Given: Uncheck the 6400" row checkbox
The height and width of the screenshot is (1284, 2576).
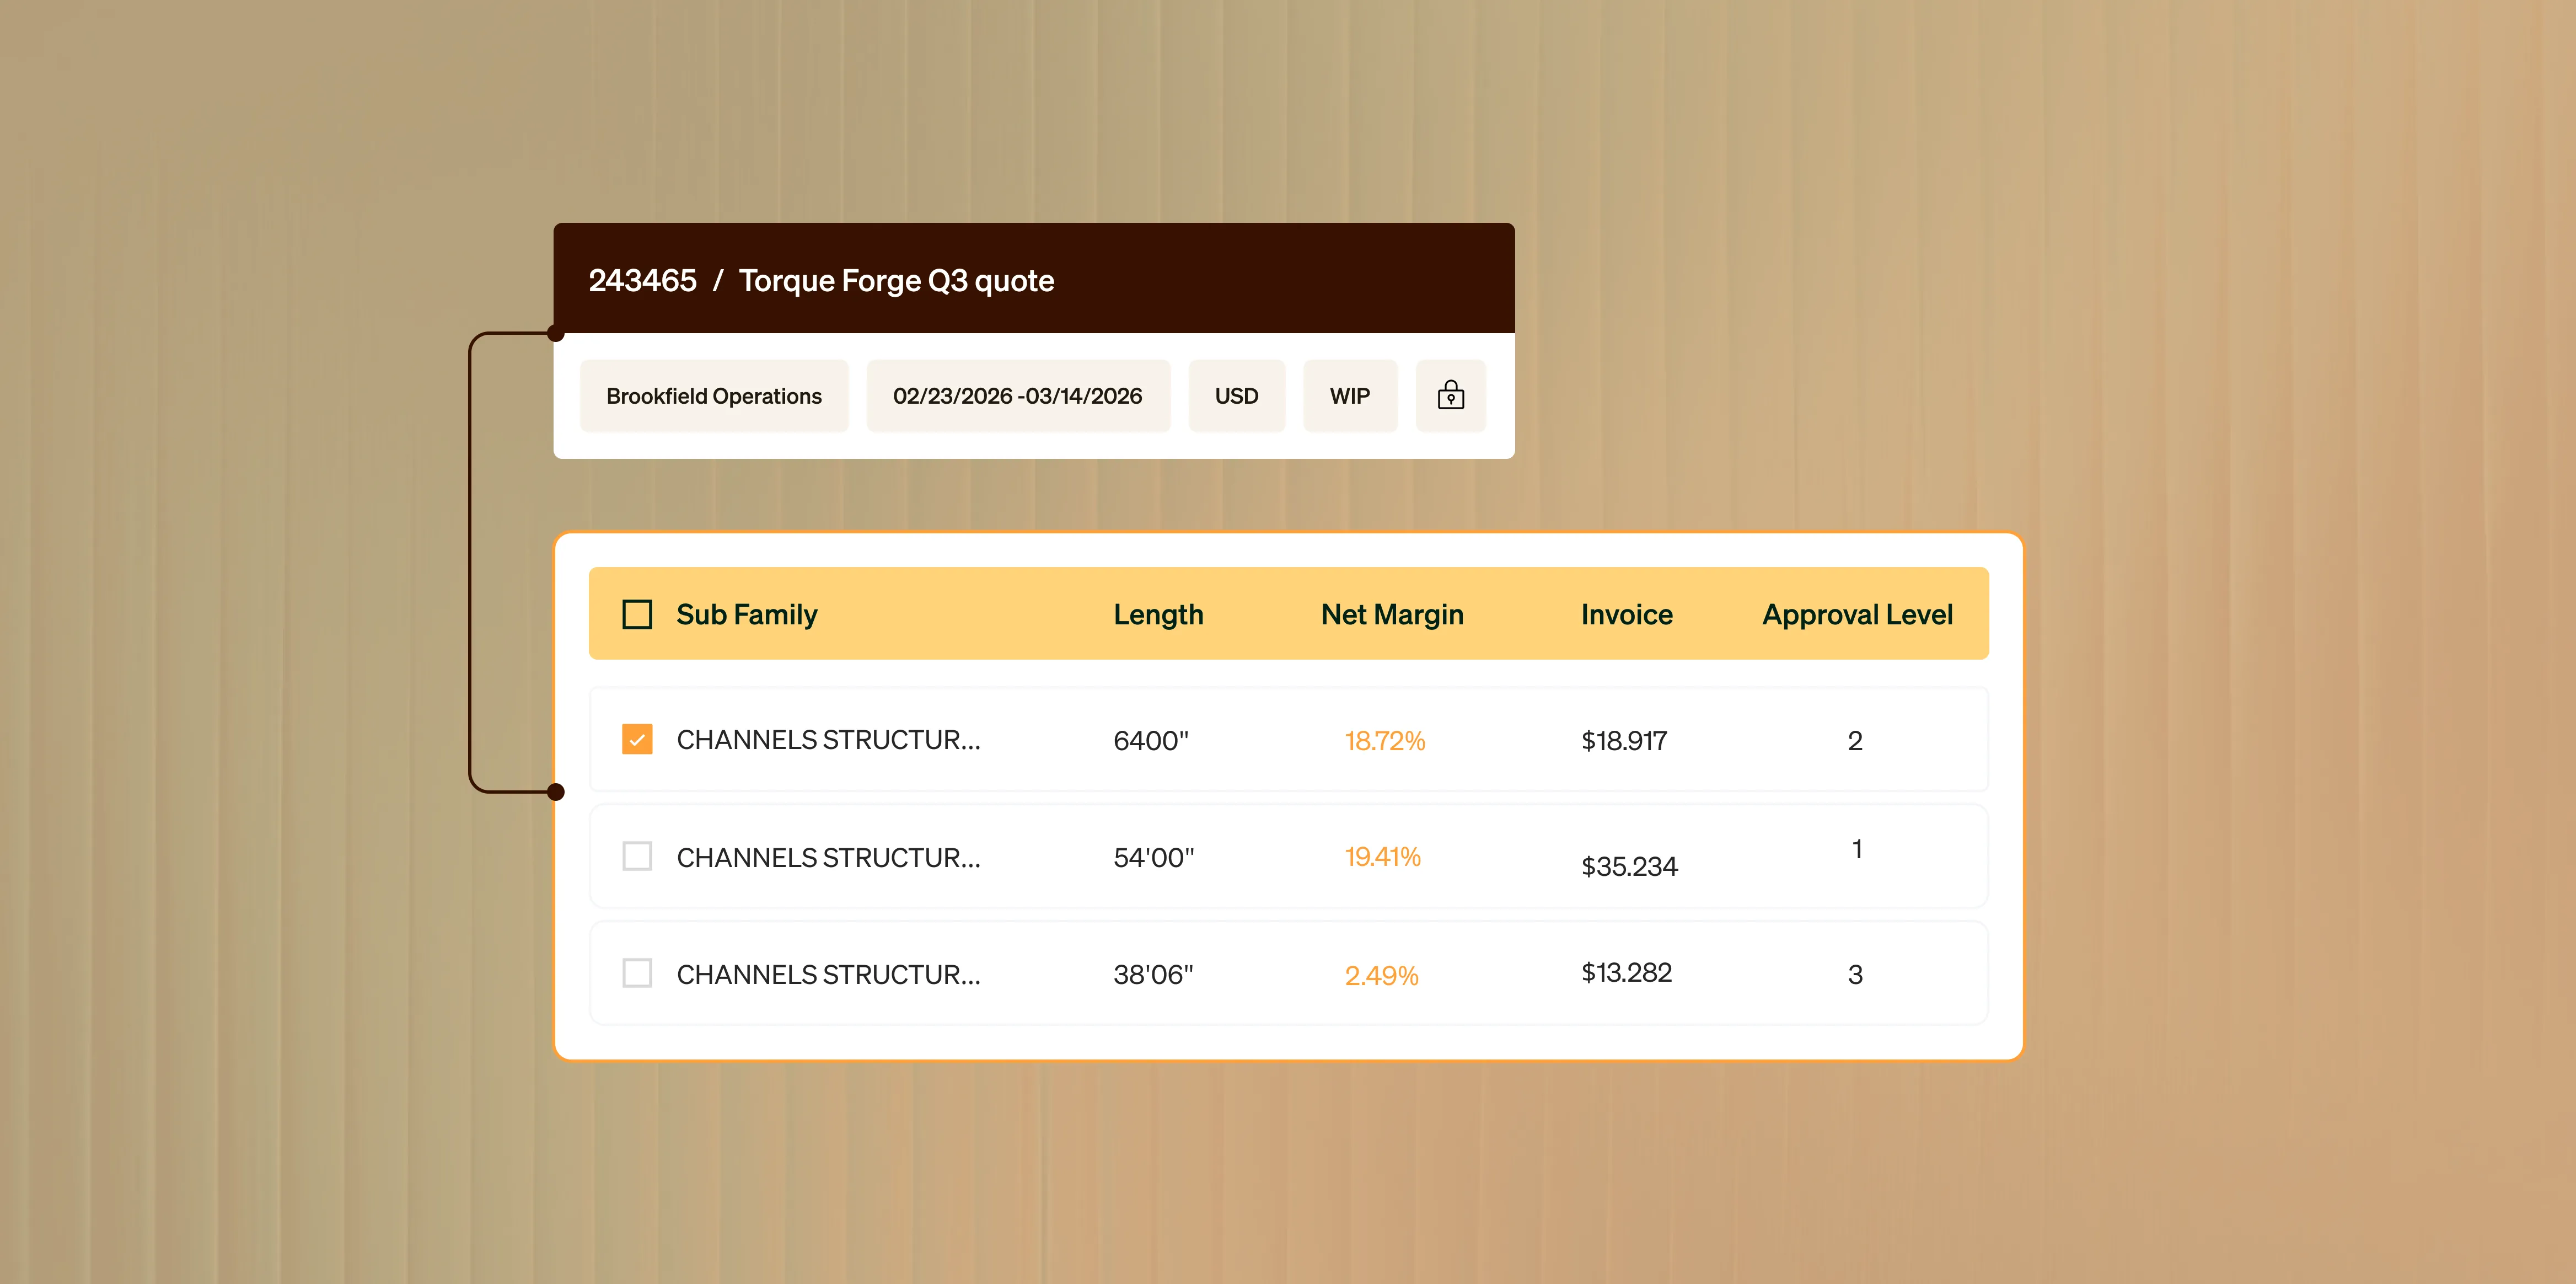Looking at the screenshot, I should pos(637,739).
